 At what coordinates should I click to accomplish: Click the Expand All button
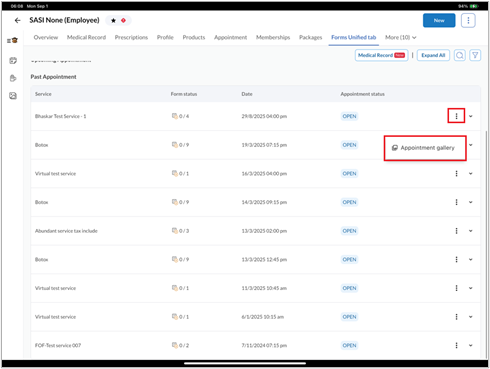pyautogui.click(x=433, y=55)
